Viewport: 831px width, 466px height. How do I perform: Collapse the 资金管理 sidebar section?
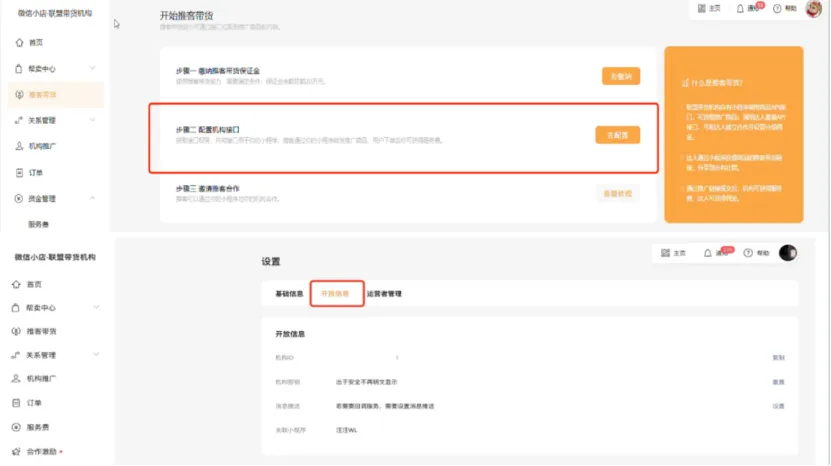tap(92, 198)
